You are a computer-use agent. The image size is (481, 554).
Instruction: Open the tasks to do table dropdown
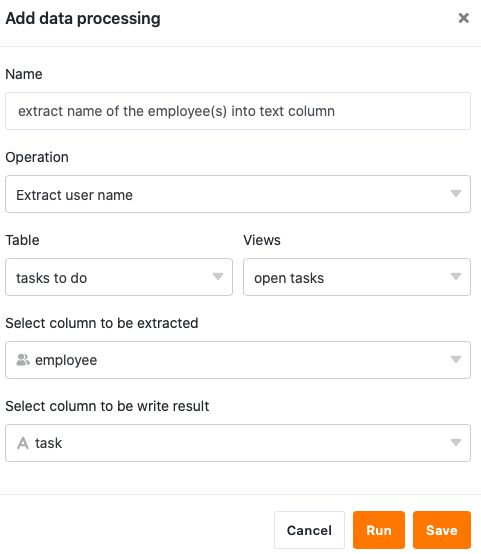pos(119,277)
